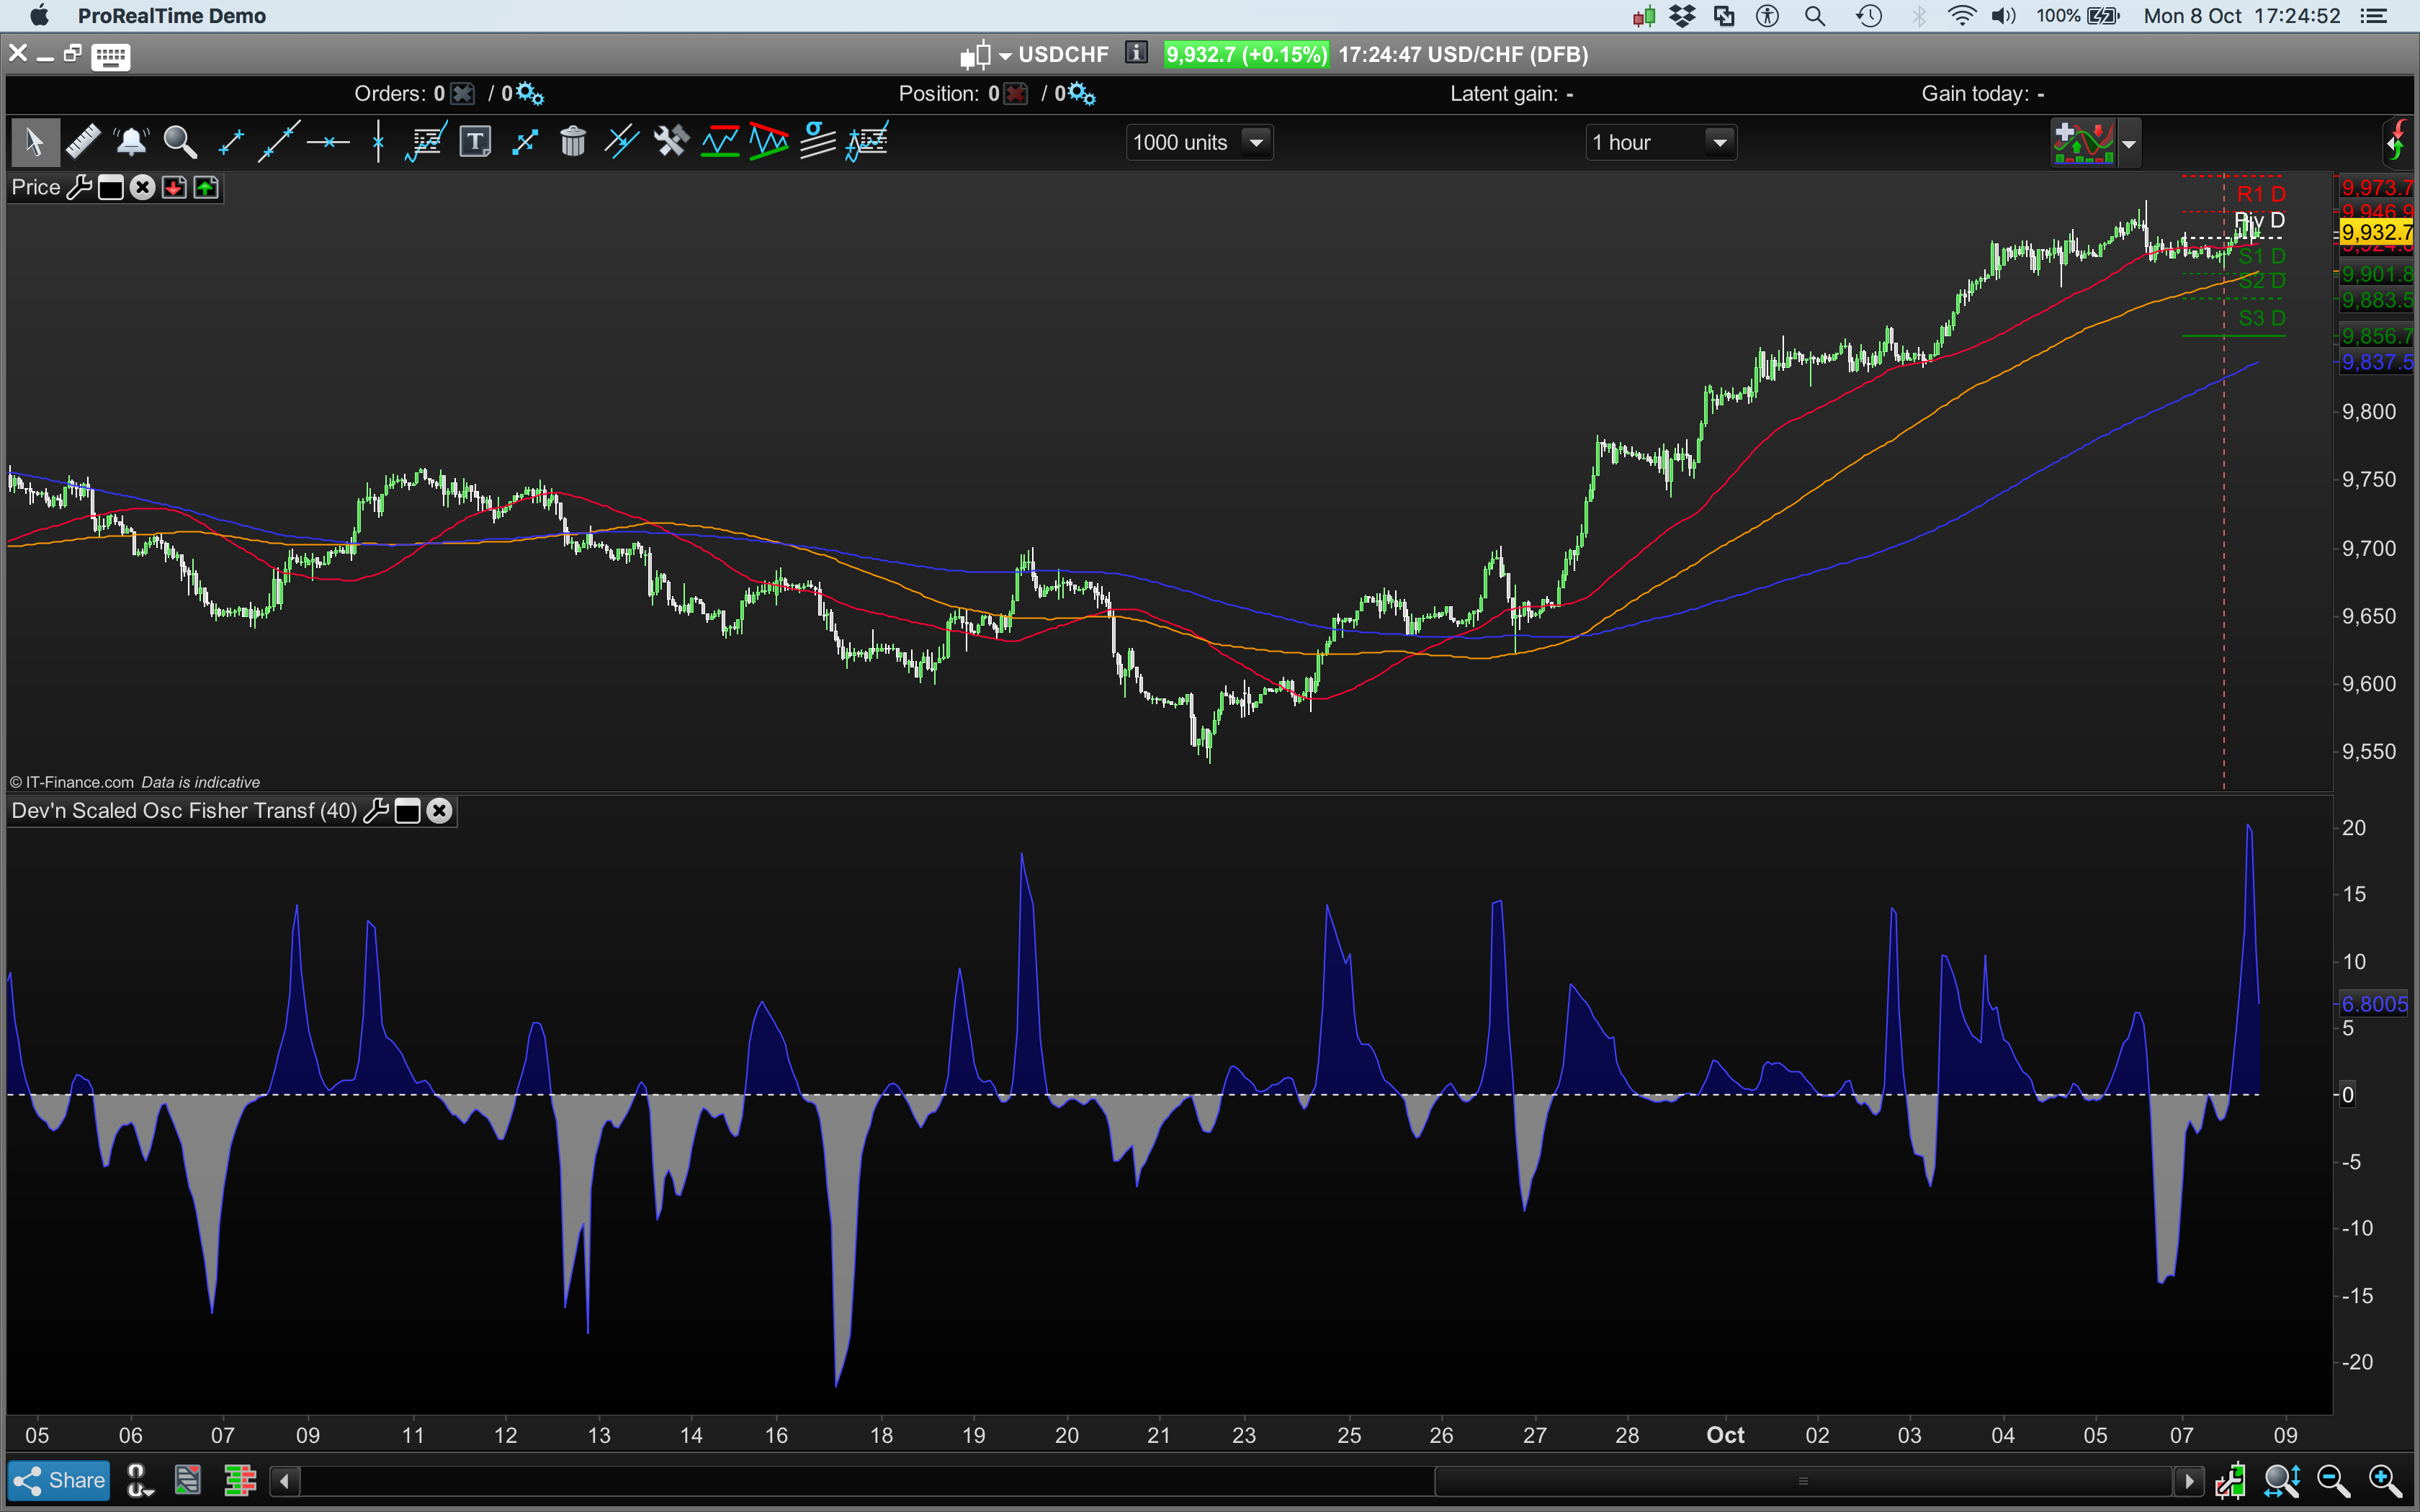
Task: Select the trash tool to delete drawings
Action: (x=573, y=142)
